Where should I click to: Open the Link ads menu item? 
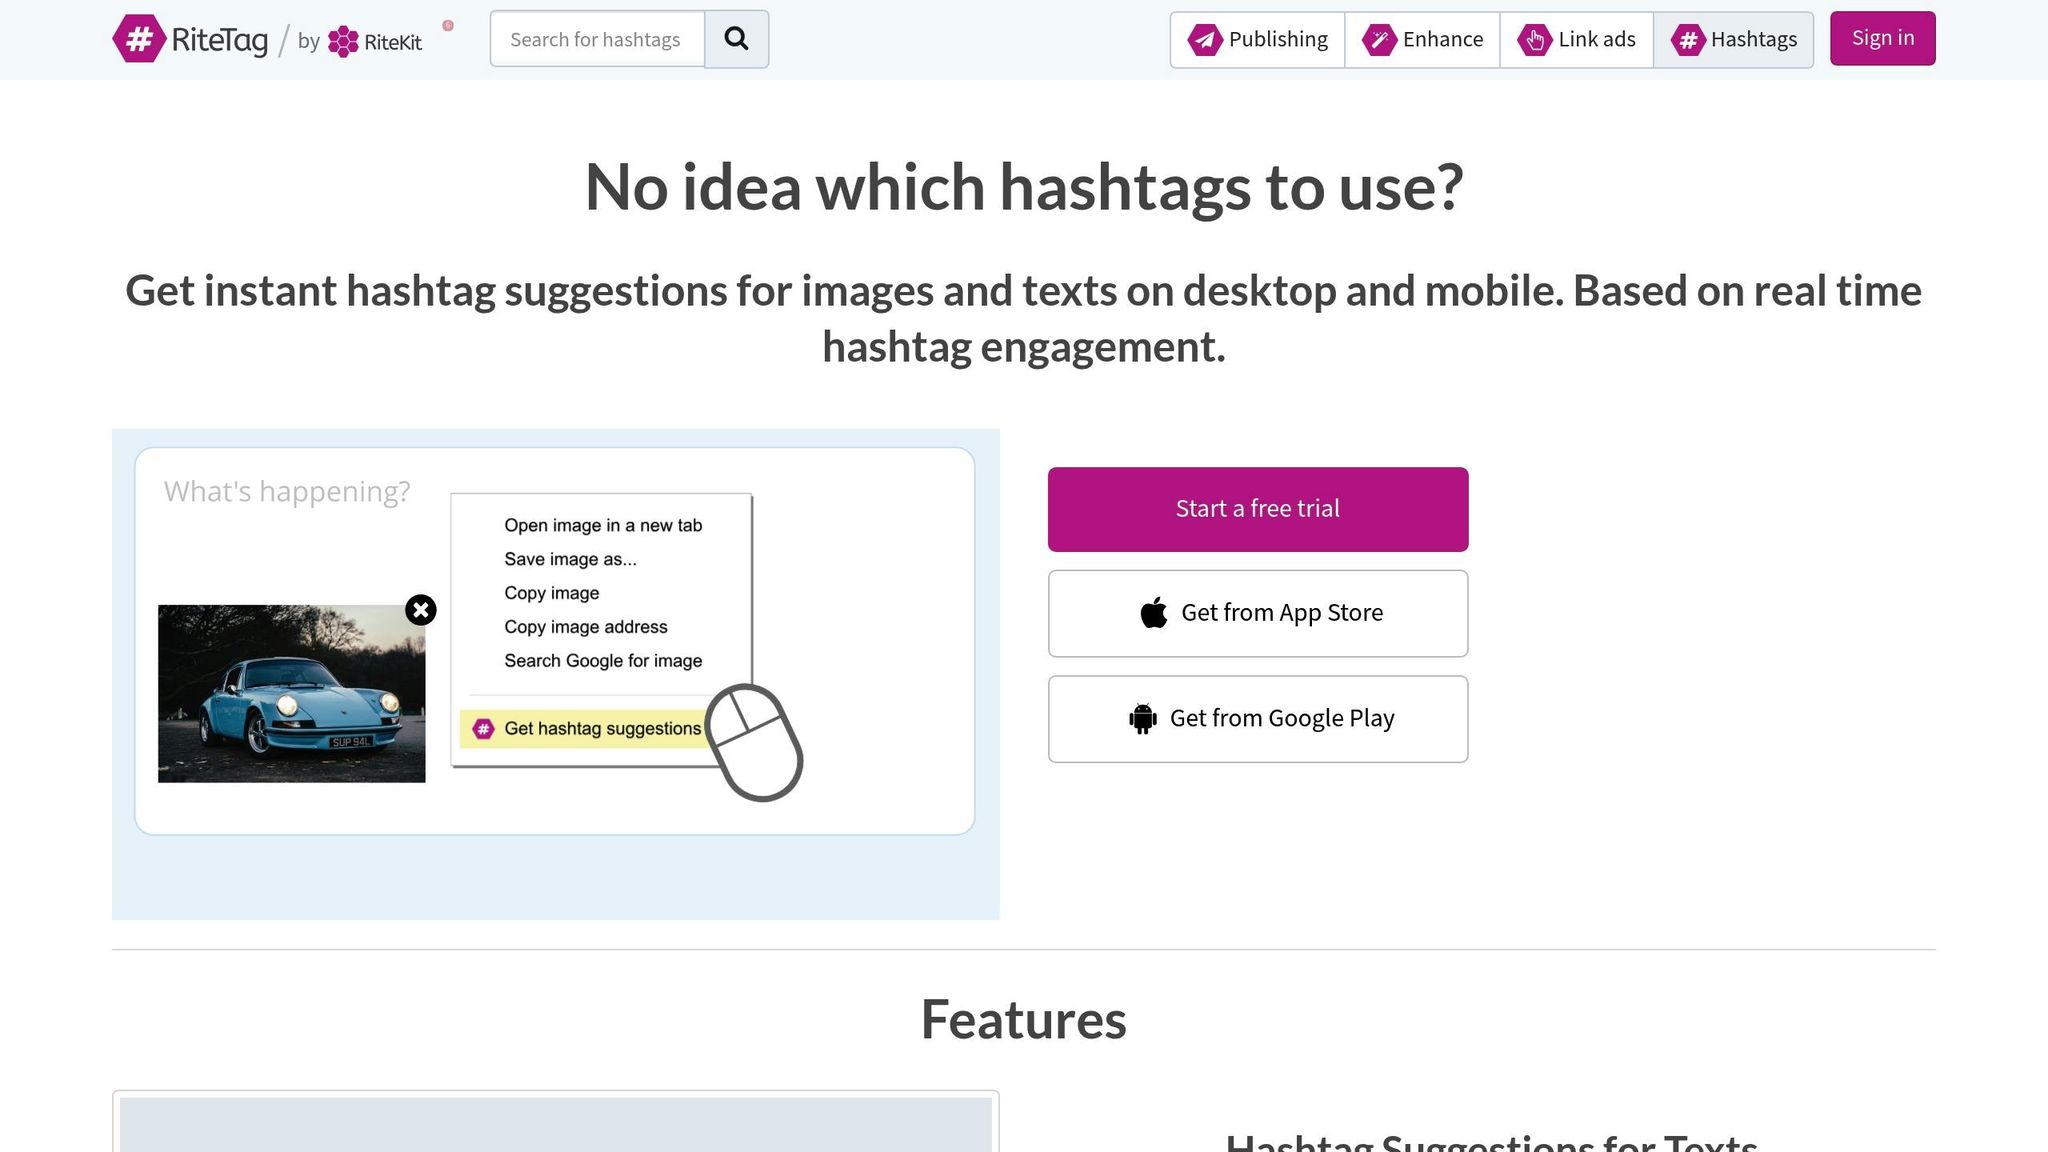click(1577, 40)
